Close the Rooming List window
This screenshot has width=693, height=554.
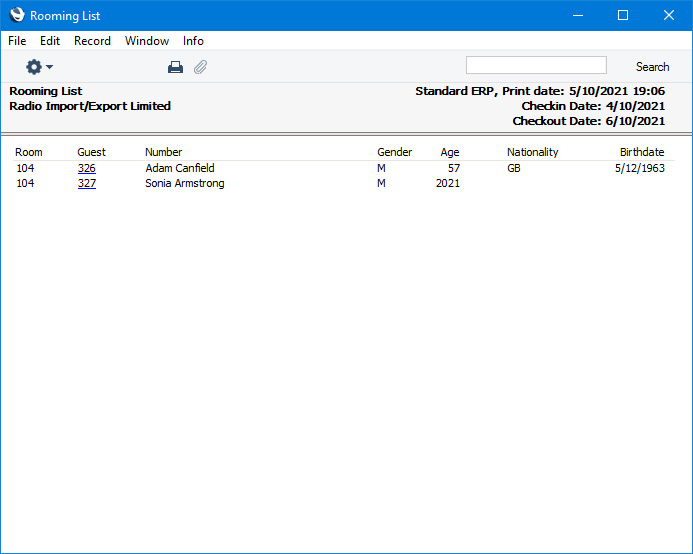[669, 15]
